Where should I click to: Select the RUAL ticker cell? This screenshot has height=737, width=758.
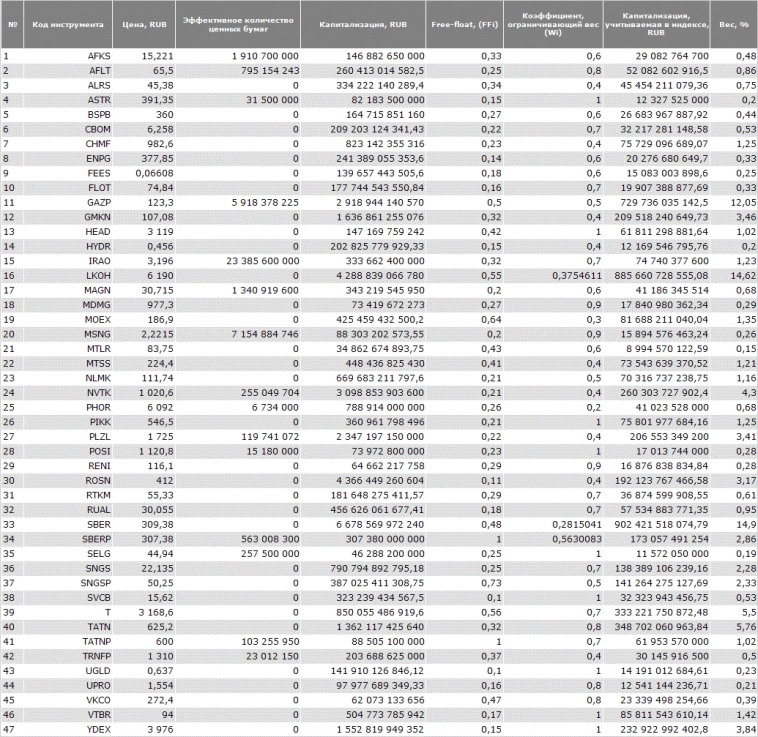point(68,510)
